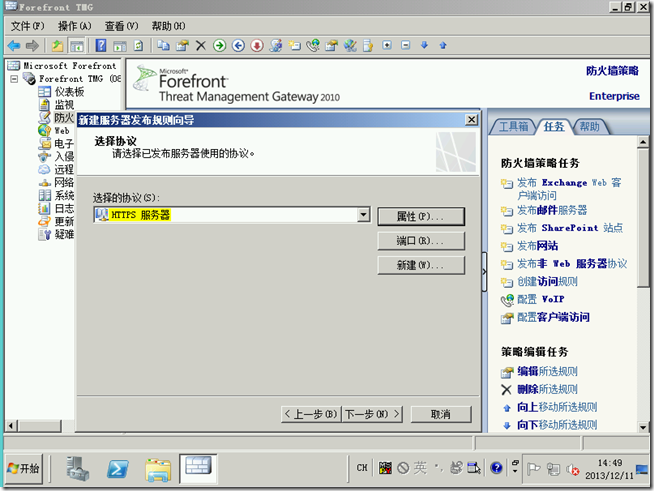Open the 文件(F) menu
Viewport: 654px width, 491px height.
[x=27, y=26]
